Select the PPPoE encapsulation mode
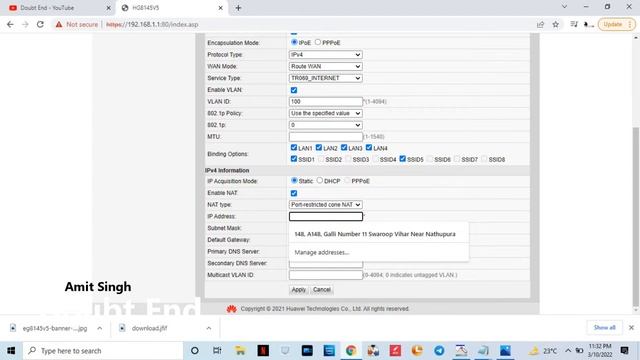This screenshot has width=640, height=360. click(x=318, y=42)
